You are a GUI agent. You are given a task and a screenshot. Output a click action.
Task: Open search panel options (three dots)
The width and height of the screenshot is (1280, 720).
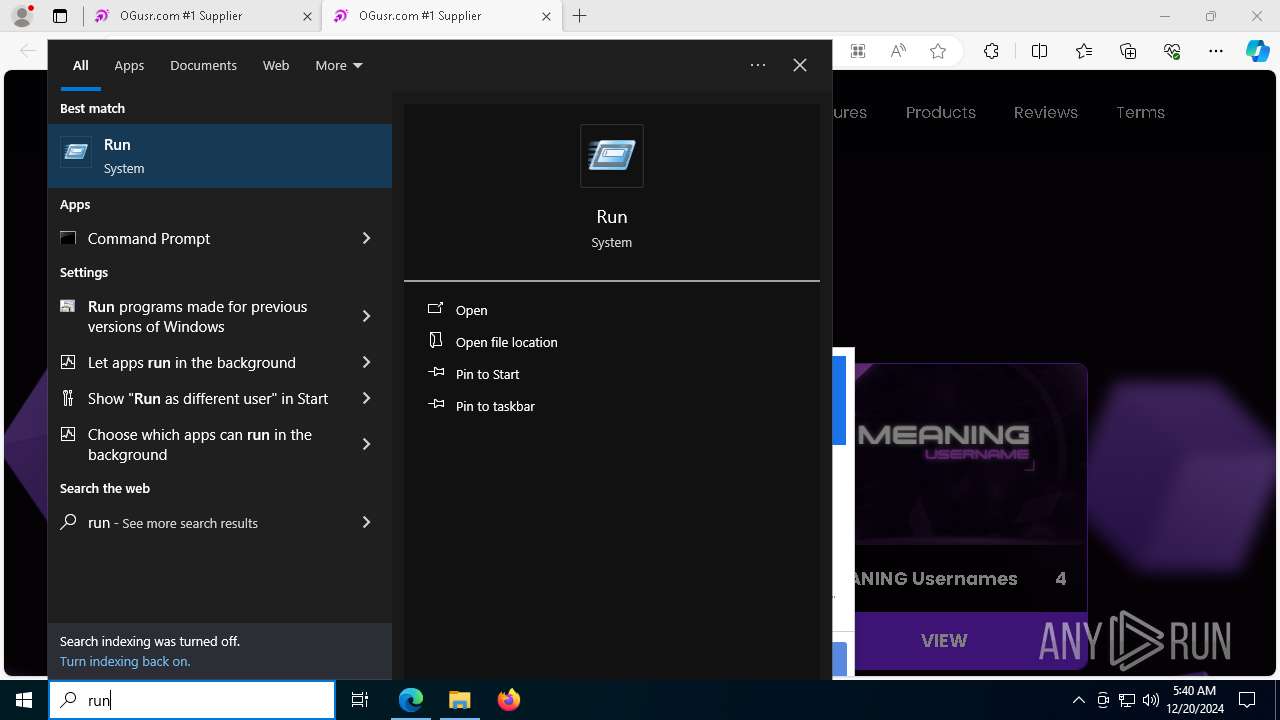pos(758,65)
